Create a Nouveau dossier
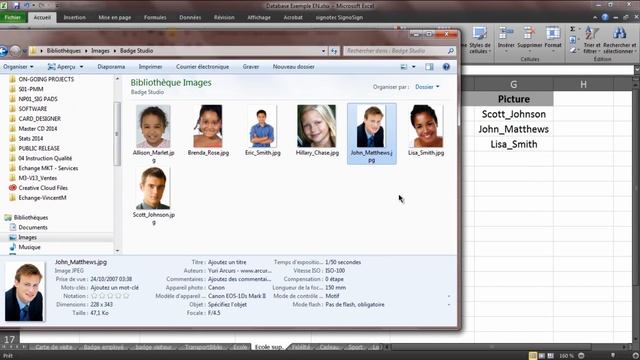Viewport: 640px width, 360px height. pyautogui.click(x=293, y=67)
